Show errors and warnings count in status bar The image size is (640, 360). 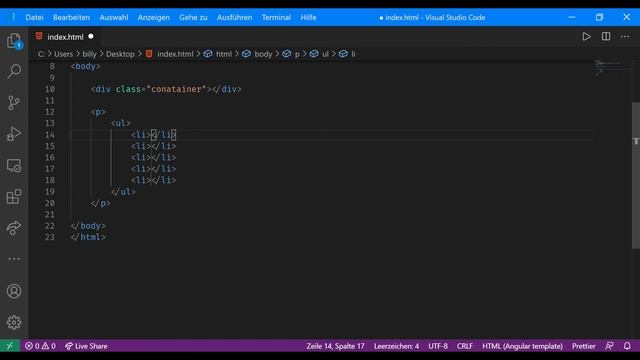pos(40,346)
